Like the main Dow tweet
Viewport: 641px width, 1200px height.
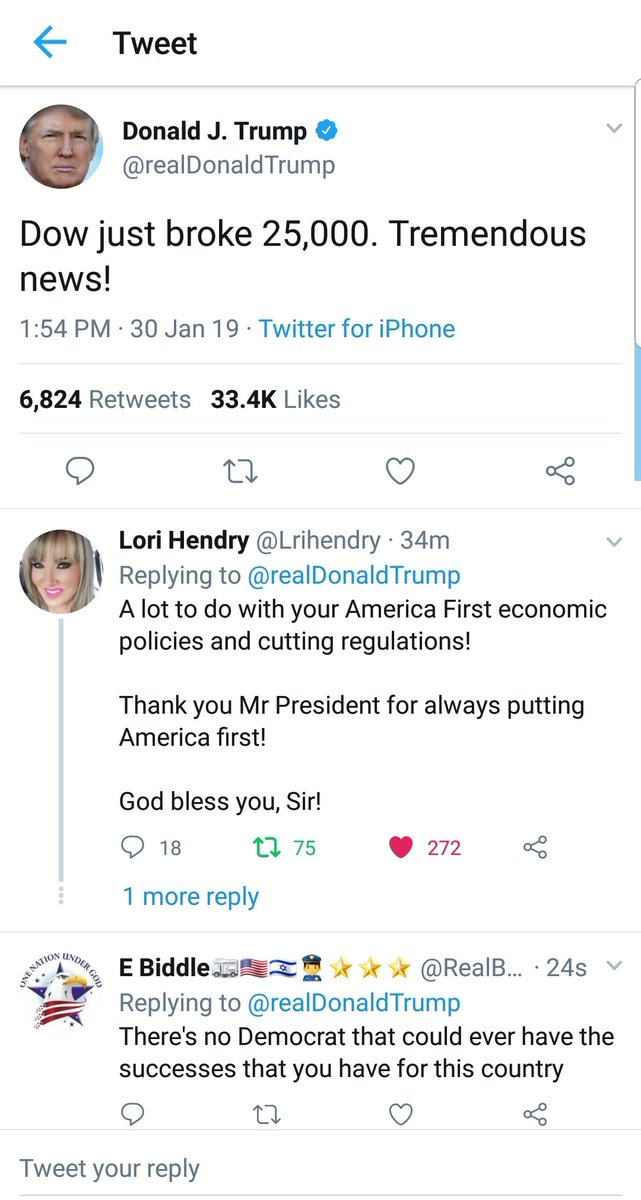(x=400, y=471)
